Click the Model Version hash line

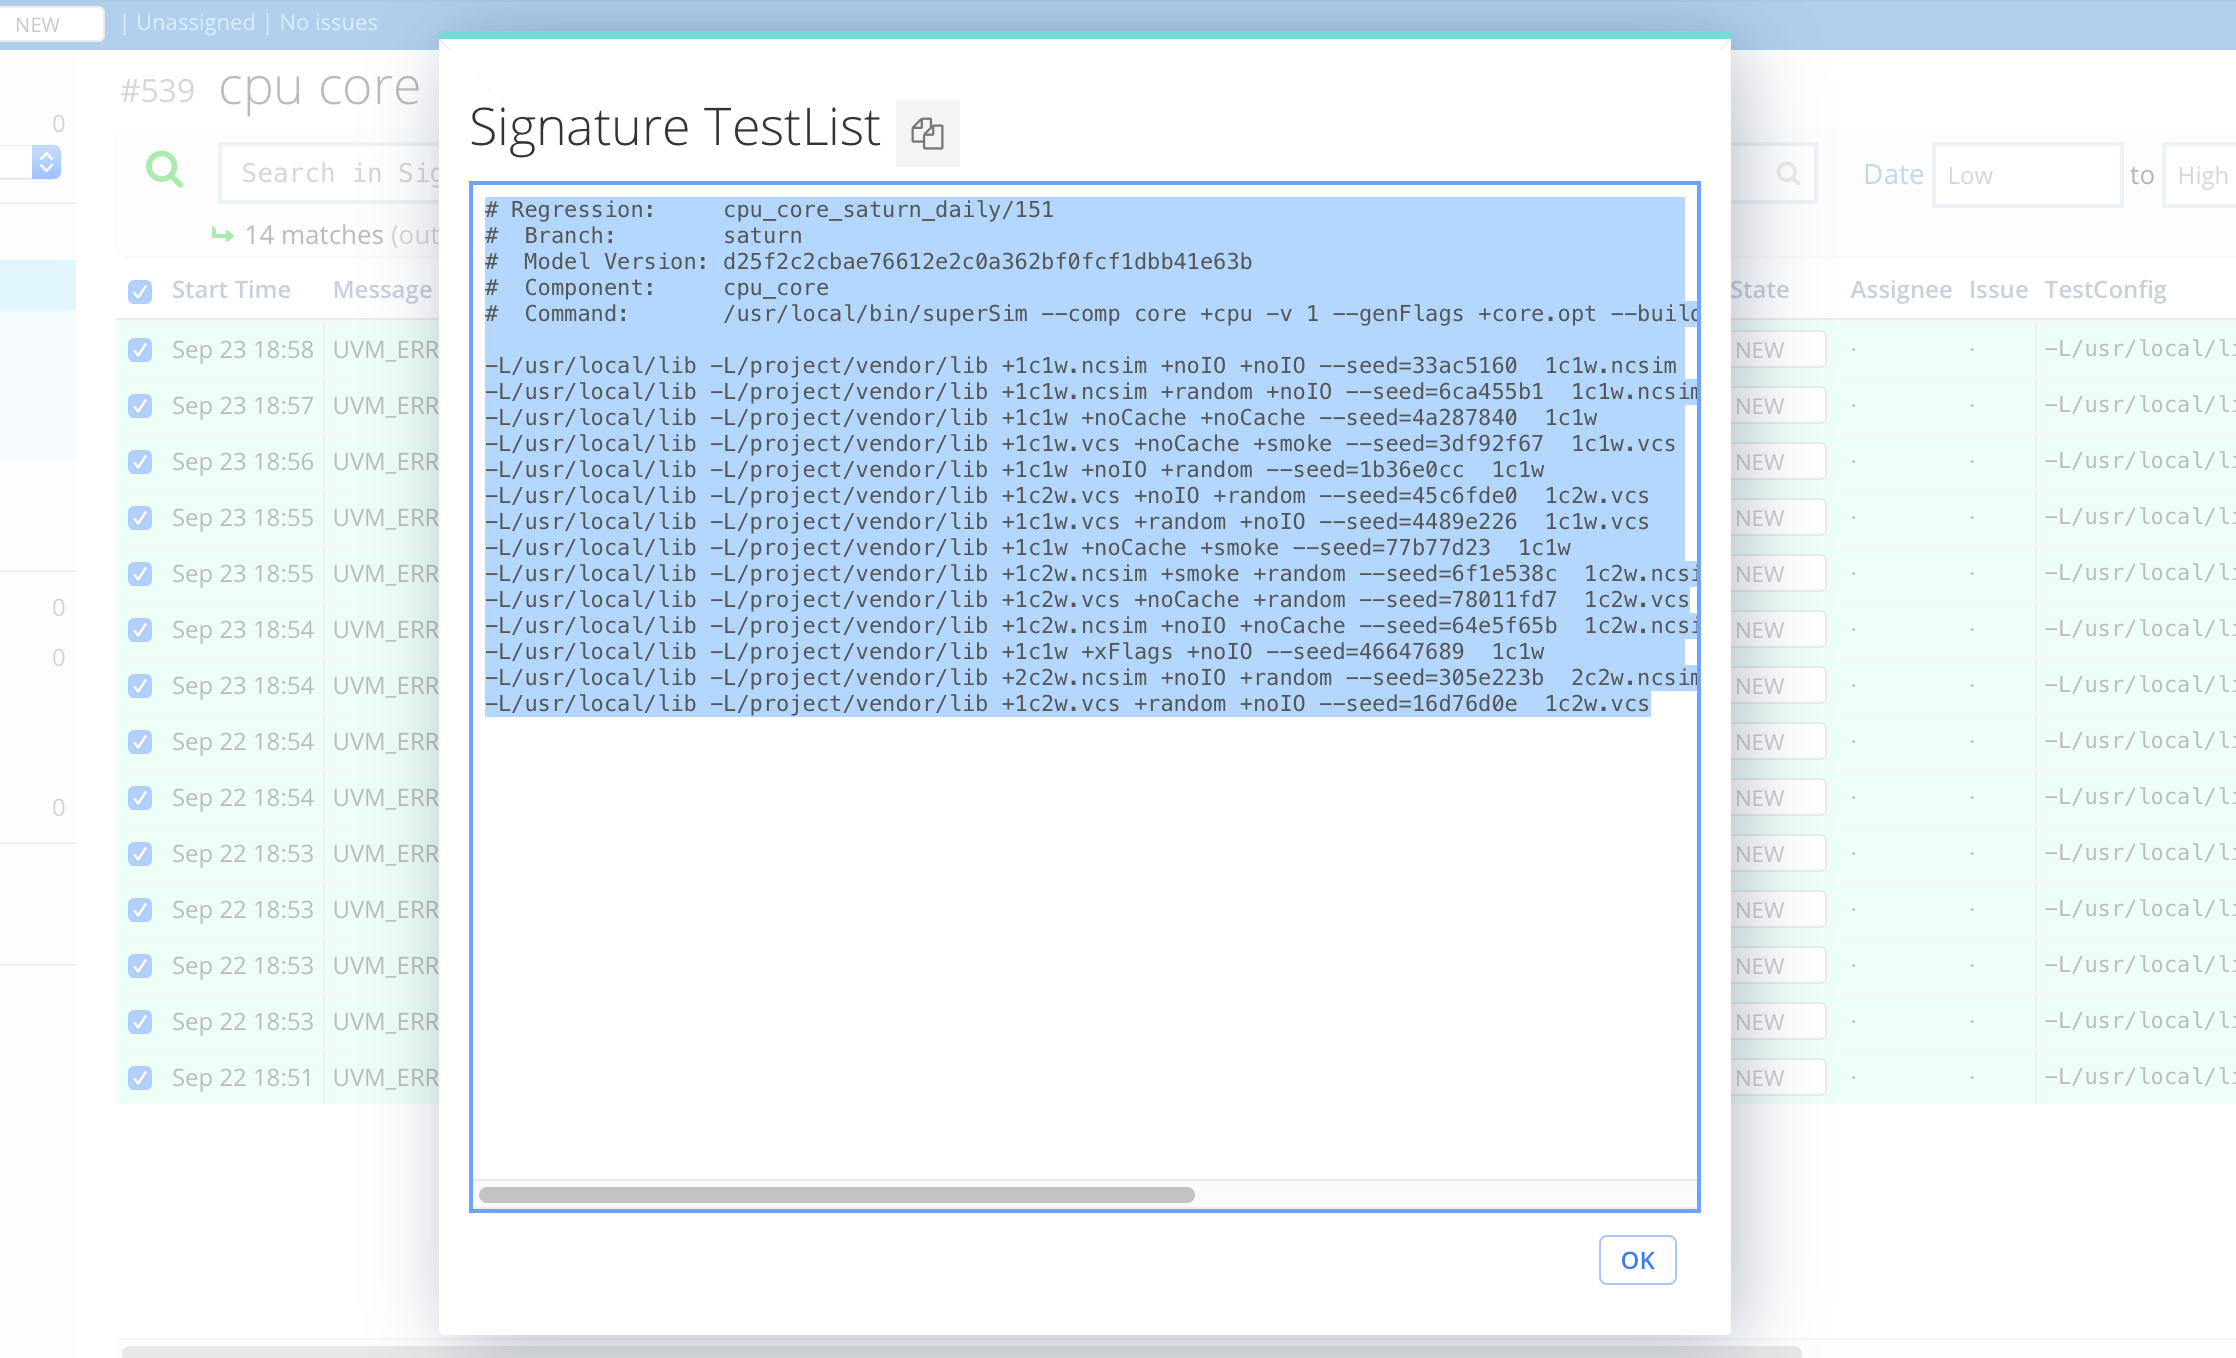868,262
